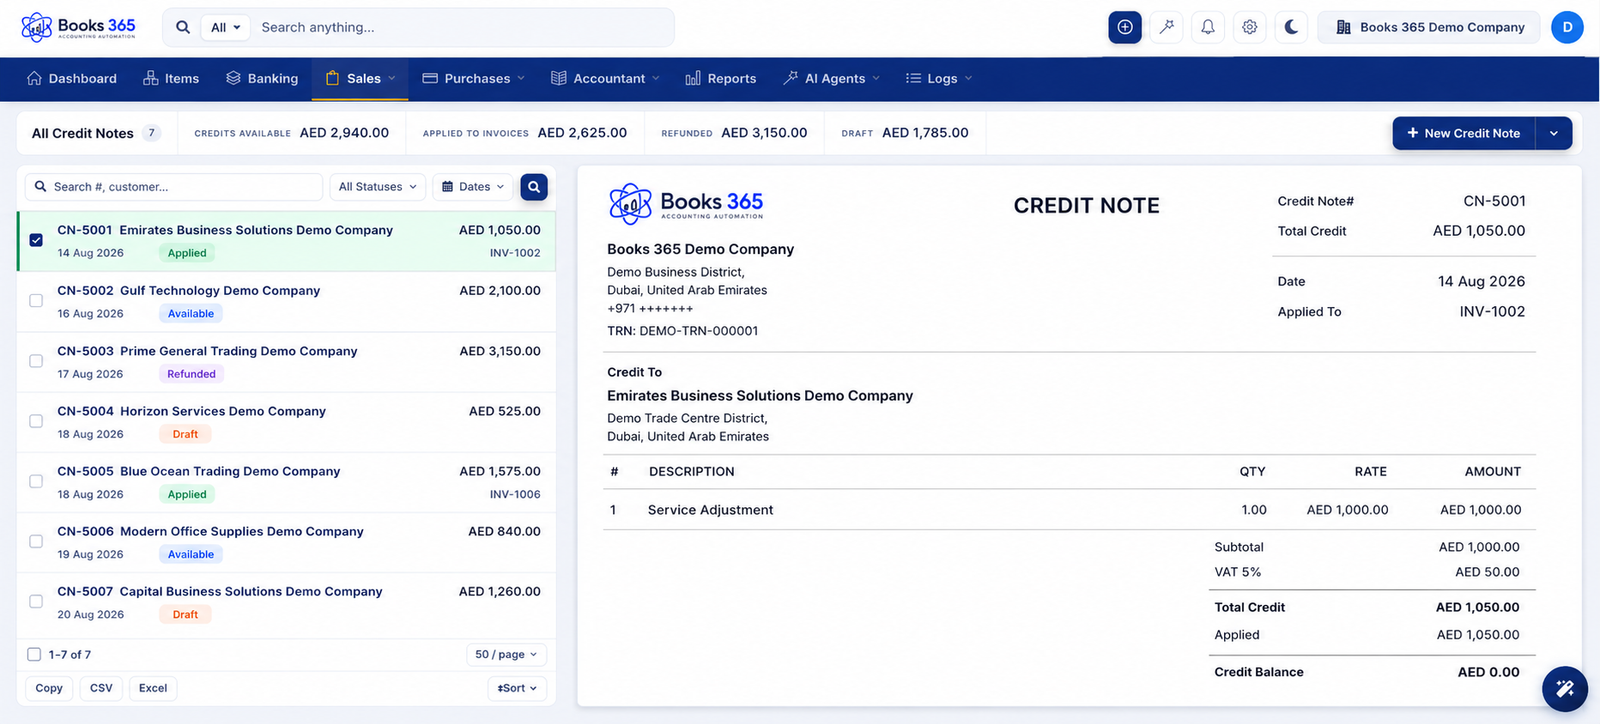Check the CN-5003 row checkbox
This screenshot has width=1600, height=724.
click(36, 361)
